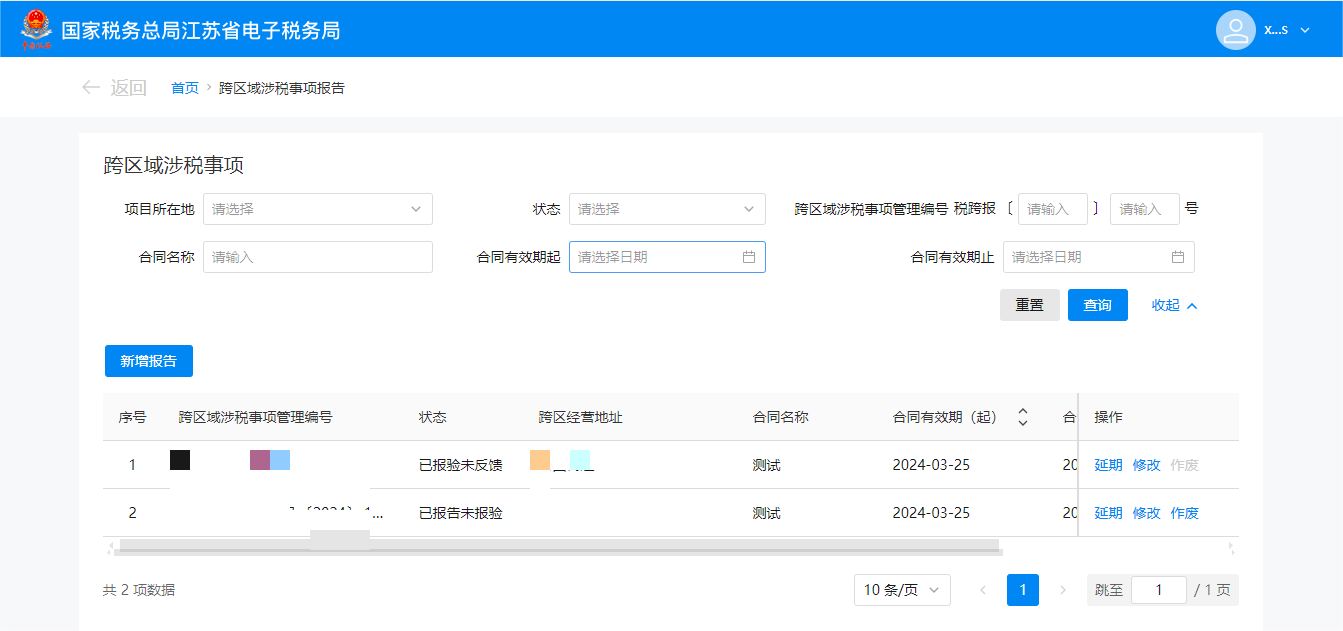1343x631 pixels.
Task: Click the tax bureau emblem logo
Action: tap(36, 29)
